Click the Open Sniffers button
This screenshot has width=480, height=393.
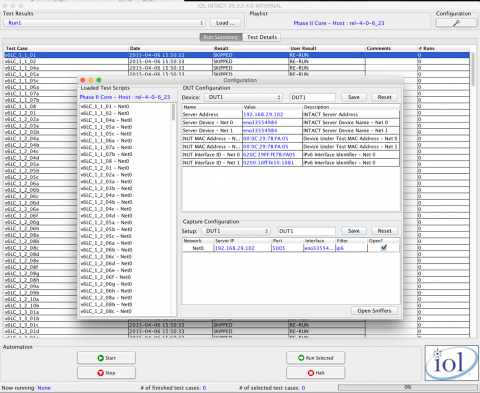tap(374, 311)
